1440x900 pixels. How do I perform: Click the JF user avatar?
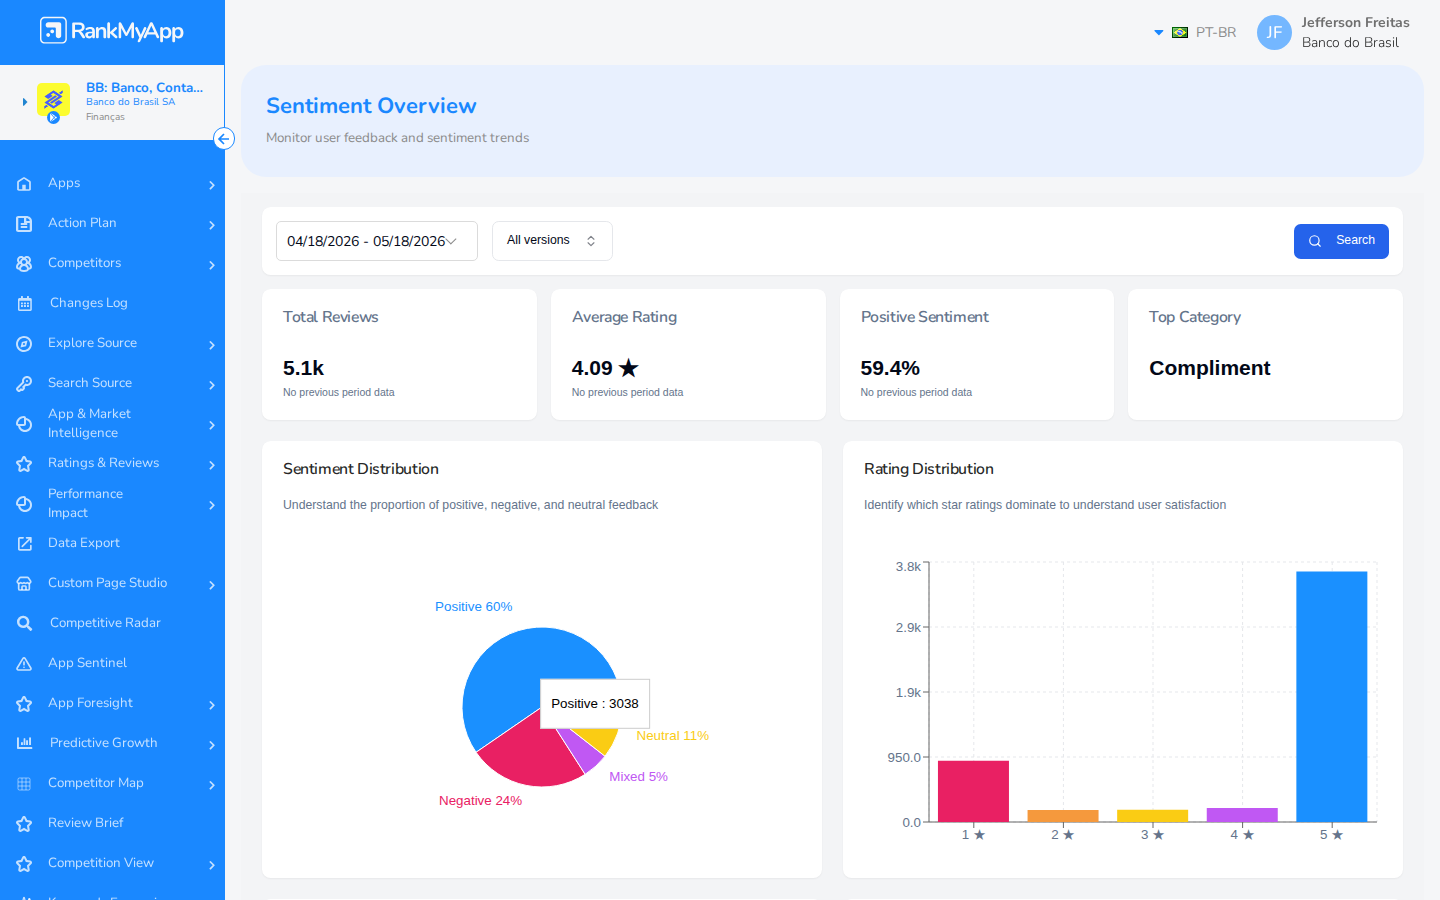point(1274,32)
